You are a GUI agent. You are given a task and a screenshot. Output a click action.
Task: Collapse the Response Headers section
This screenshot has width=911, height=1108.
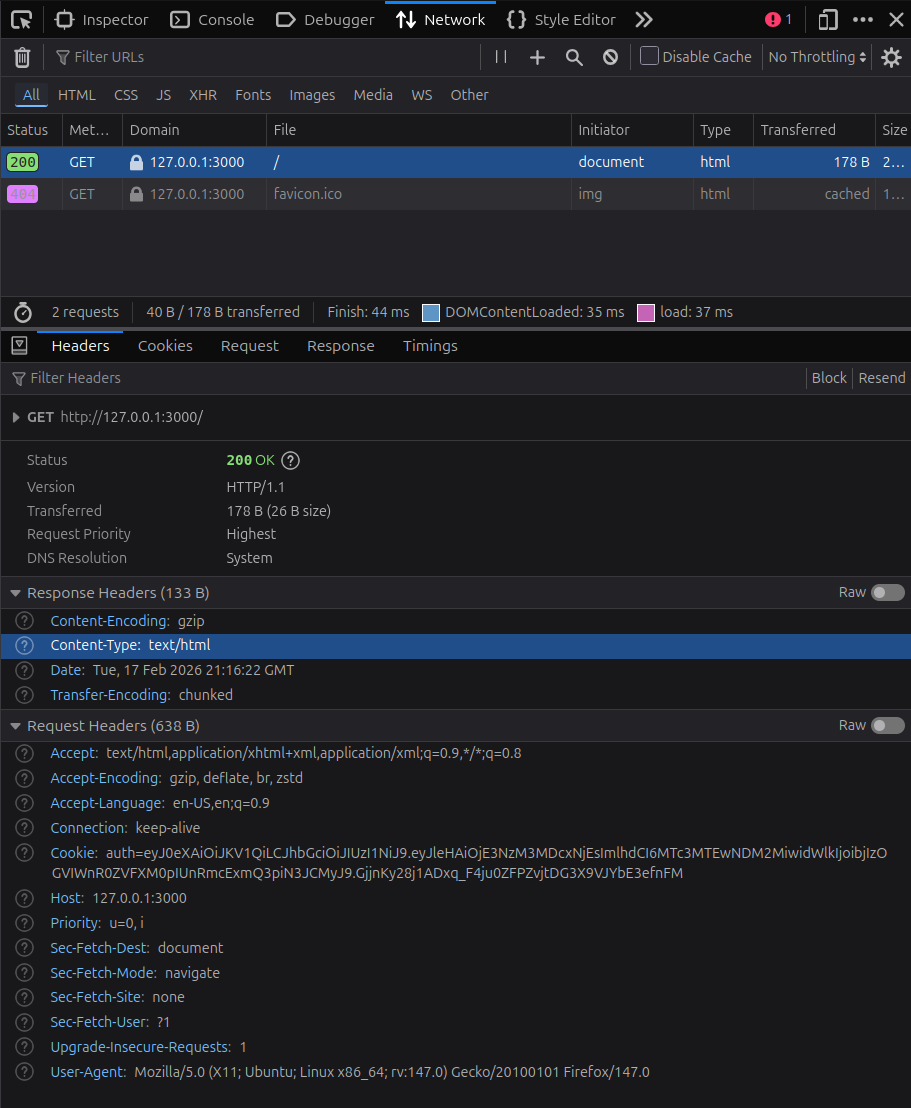15,593
